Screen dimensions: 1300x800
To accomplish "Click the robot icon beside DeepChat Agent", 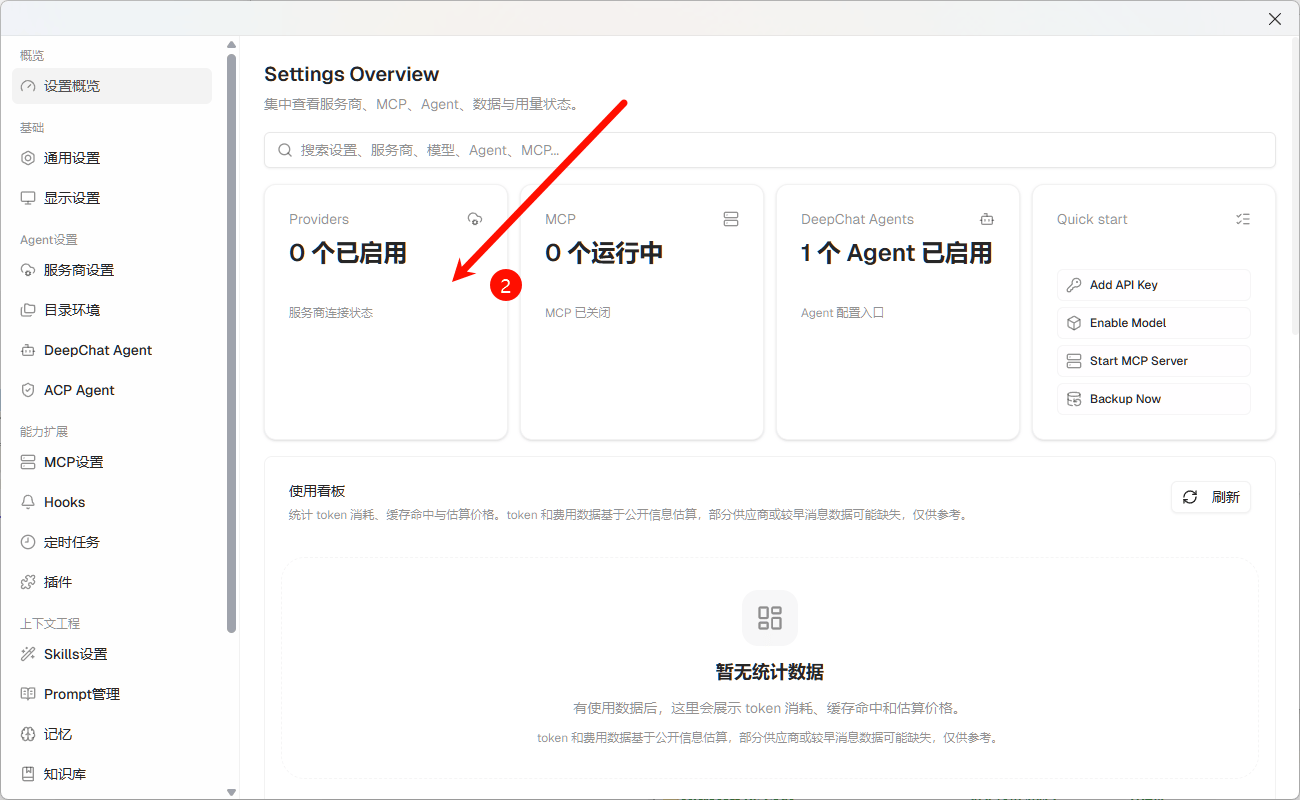I will point(28,350).
